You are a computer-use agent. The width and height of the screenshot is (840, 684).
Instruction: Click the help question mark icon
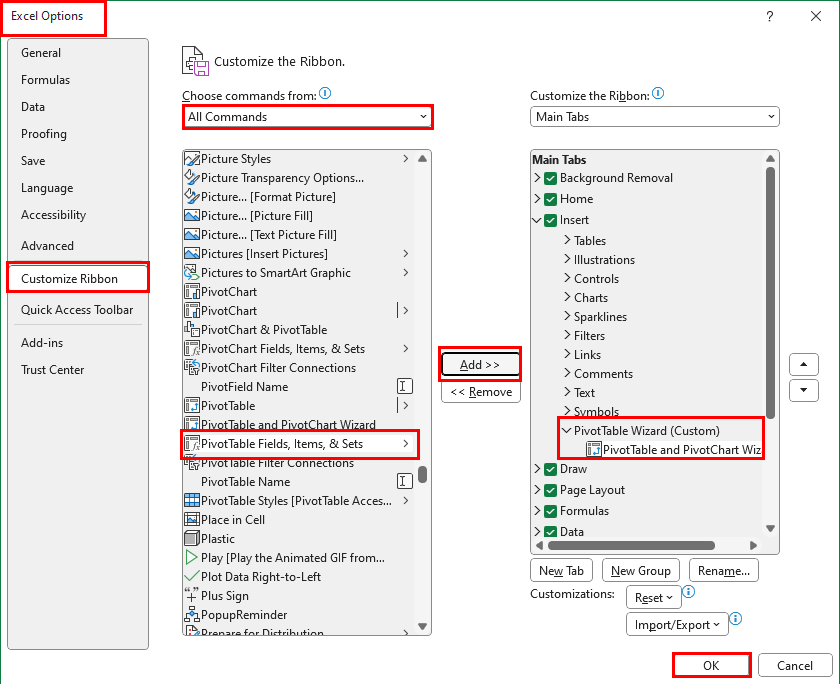coord(770,17)
